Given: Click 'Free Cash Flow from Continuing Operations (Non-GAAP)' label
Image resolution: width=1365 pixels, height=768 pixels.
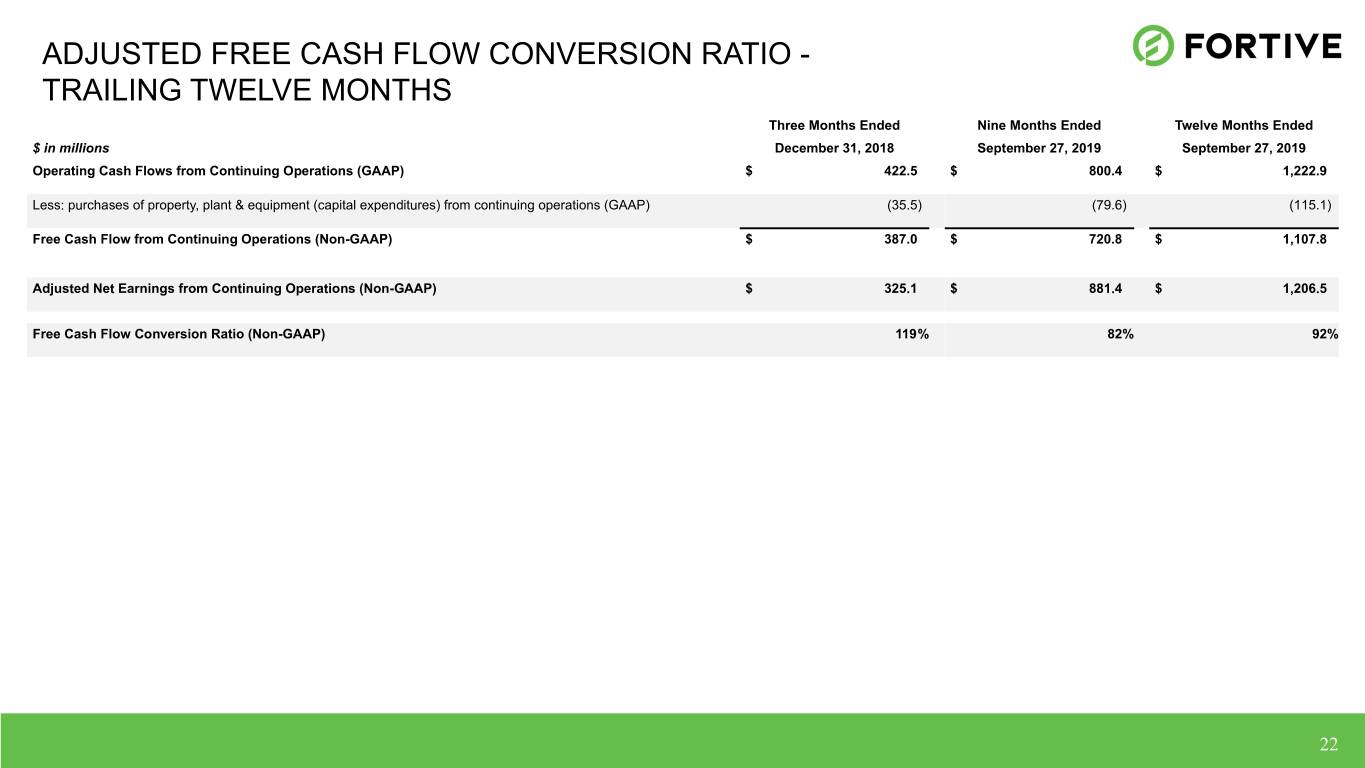Looking at the screenshot, I should tap(212, 240).
